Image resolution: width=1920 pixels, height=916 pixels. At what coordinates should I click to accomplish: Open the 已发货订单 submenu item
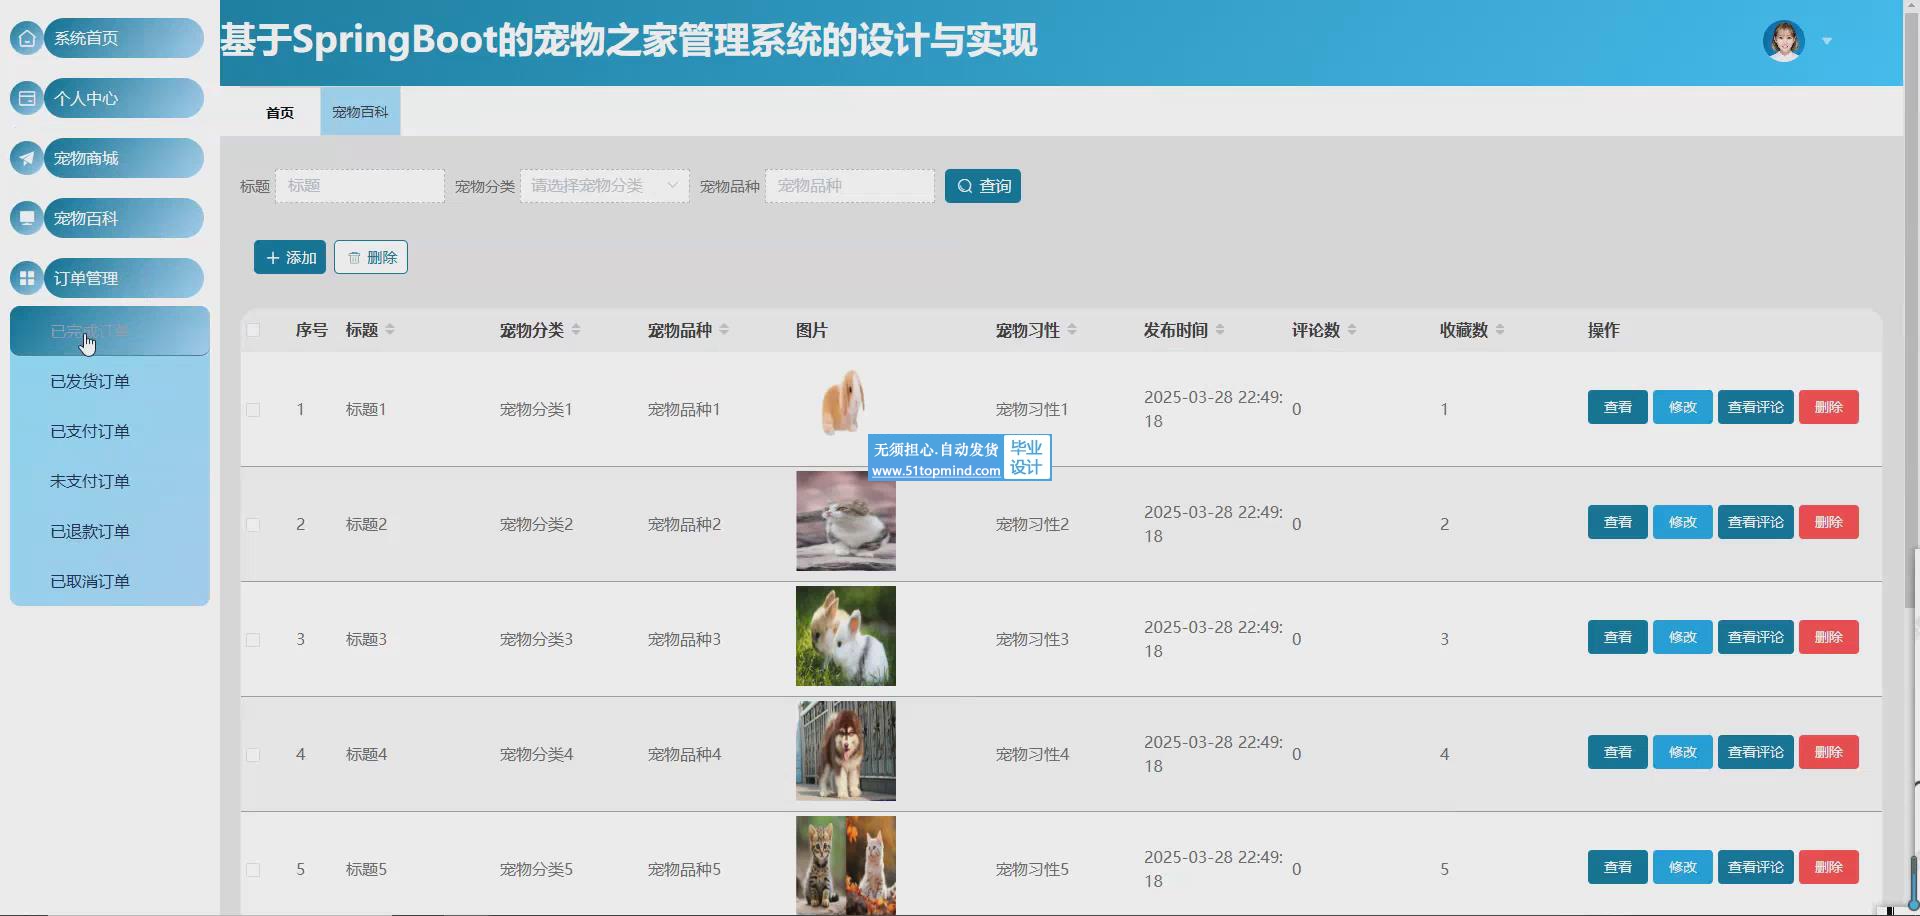point(90,381)
